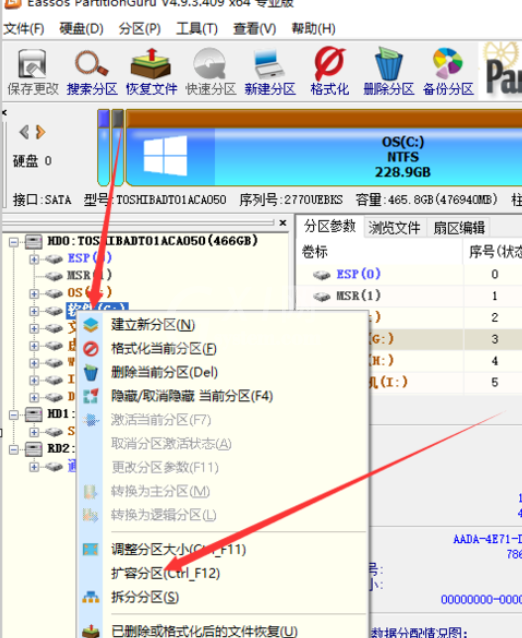Viewport: 522px width, 638px height.
Task: Click the 删除分区 delete partition icon
Action: tap(389, 72)
